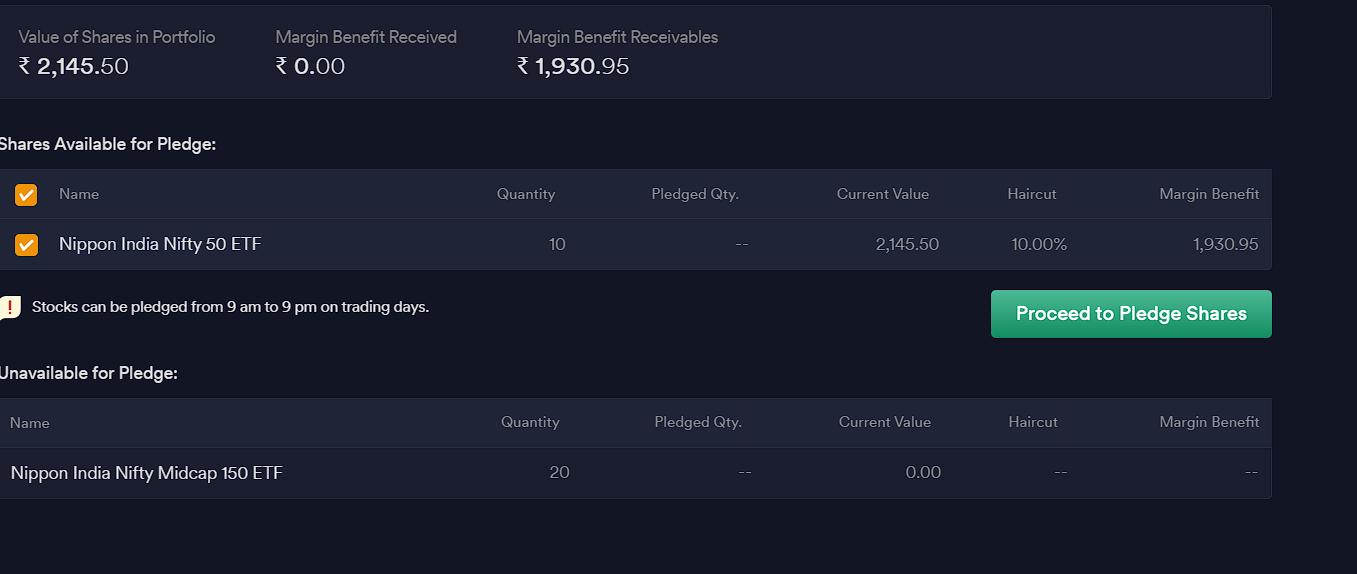Click the Name header in unavailable table
Image resolution: width=1357 pixels, height=574 pixels.
click(30, 423)
